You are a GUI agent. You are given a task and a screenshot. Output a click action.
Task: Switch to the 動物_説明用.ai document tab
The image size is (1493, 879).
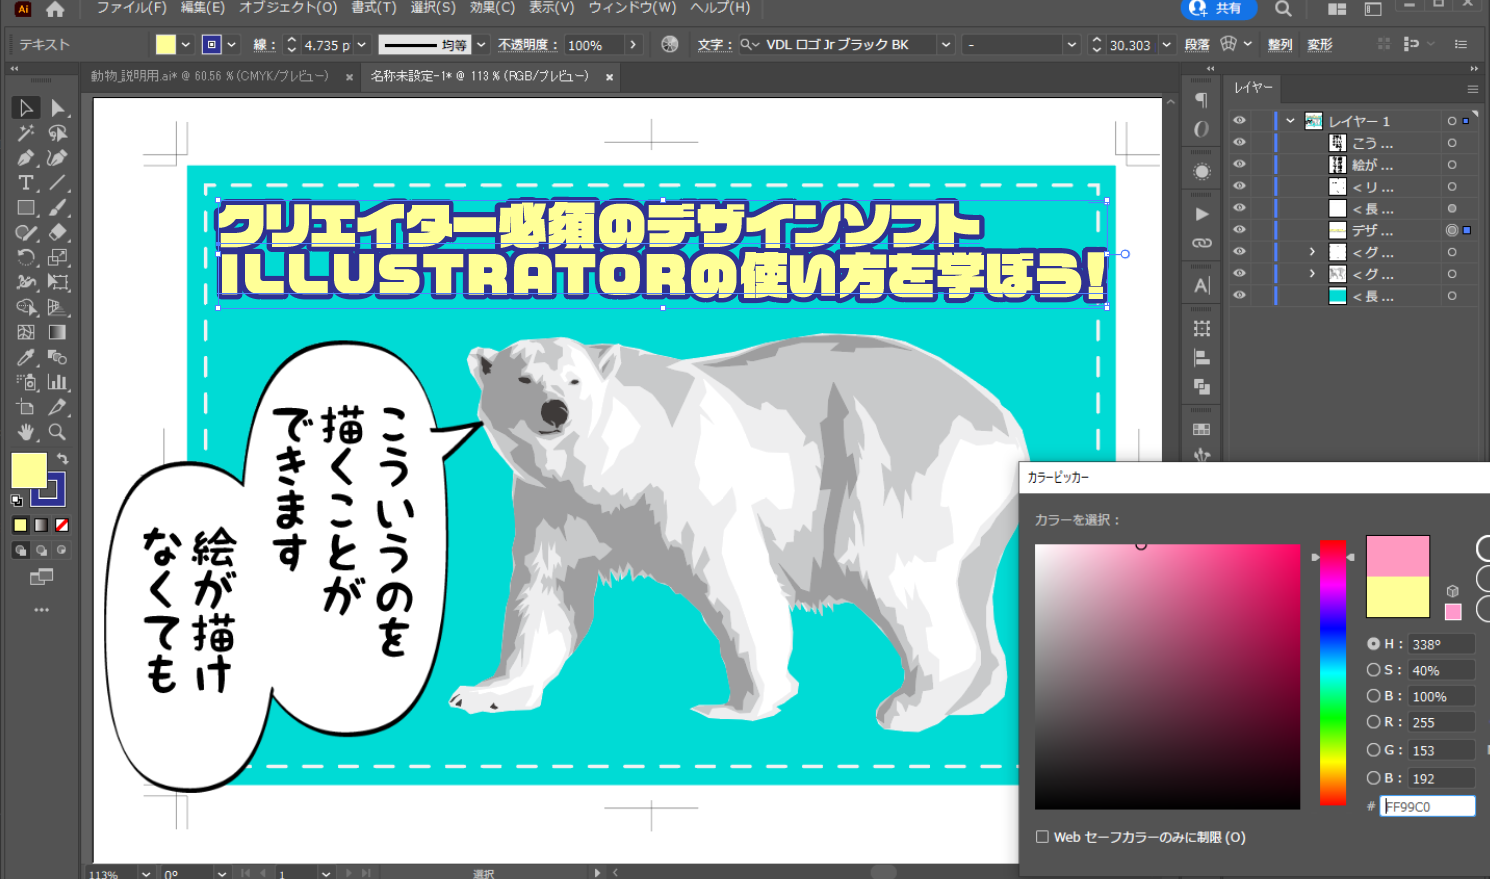click(x=200, y=76)
